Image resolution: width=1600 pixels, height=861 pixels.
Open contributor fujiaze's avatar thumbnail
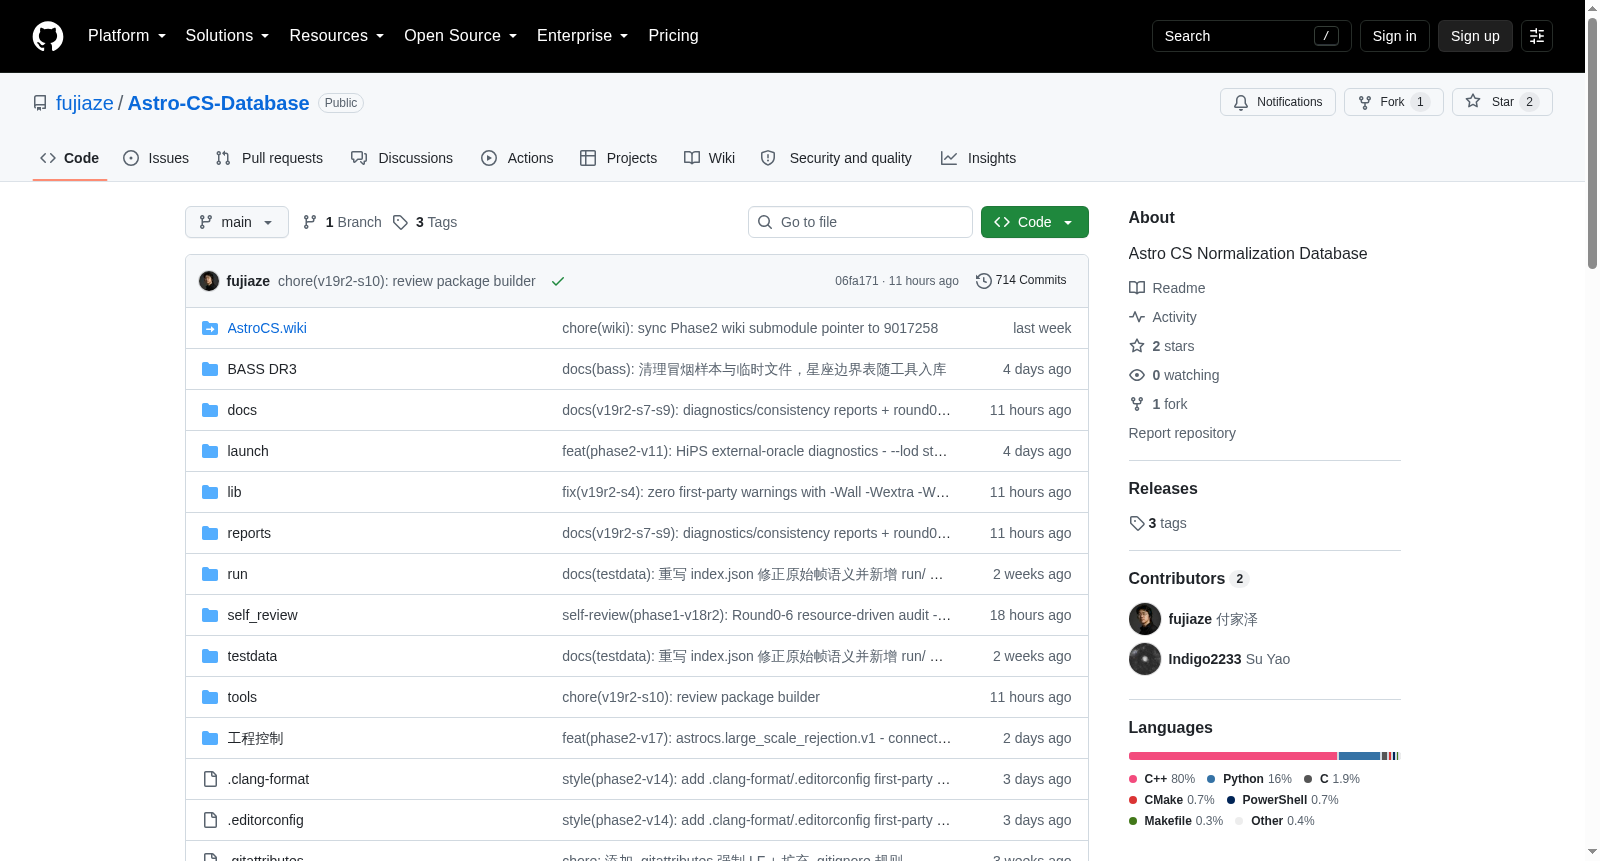pos(1145,619)
